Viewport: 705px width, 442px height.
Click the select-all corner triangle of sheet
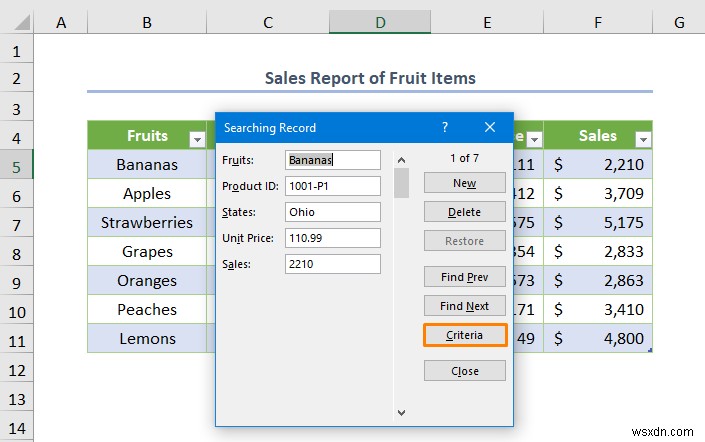tap(22, 22)
